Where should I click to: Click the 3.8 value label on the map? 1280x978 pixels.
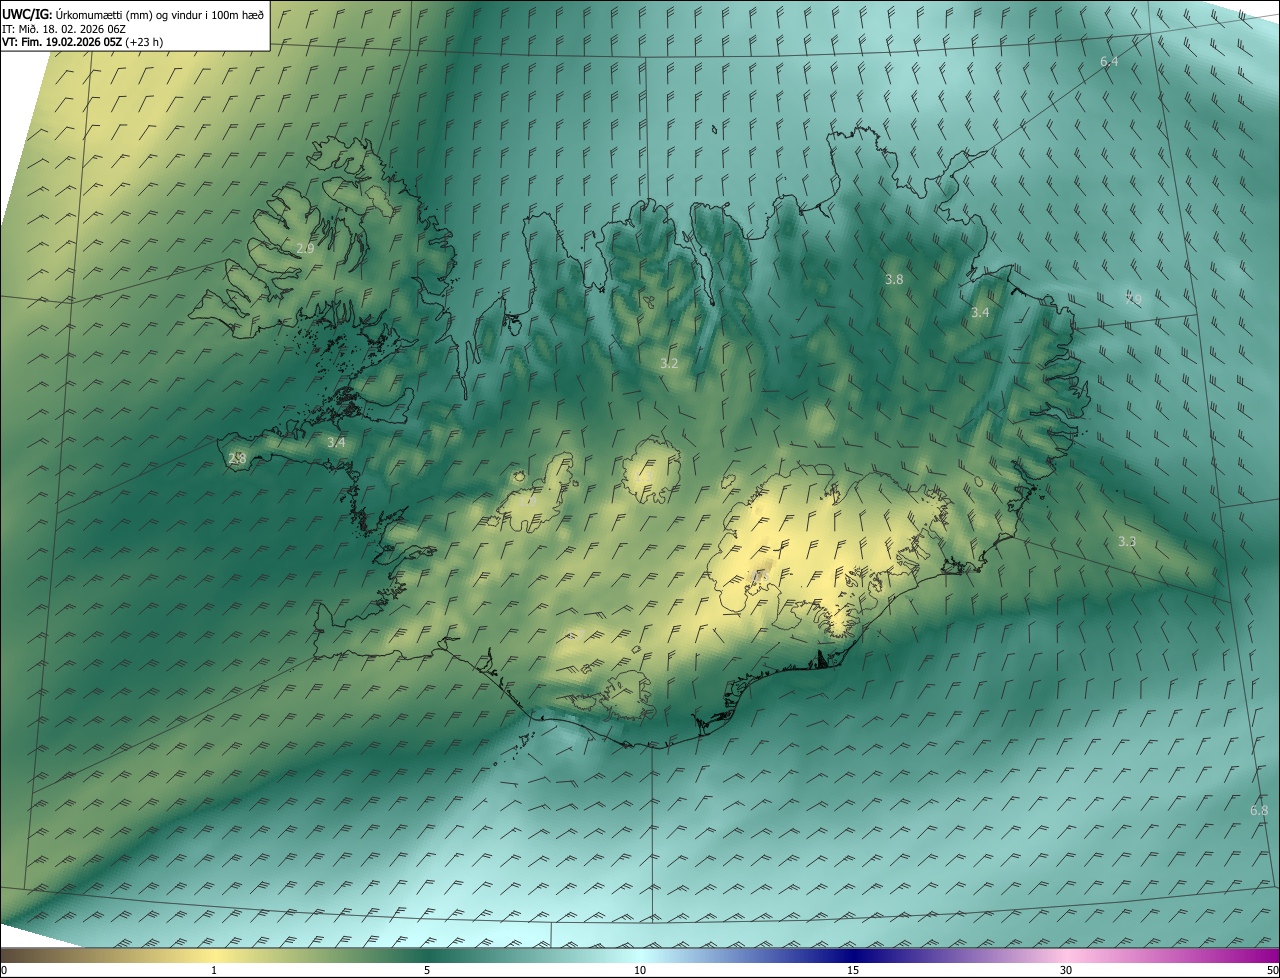tap(894, 280)
